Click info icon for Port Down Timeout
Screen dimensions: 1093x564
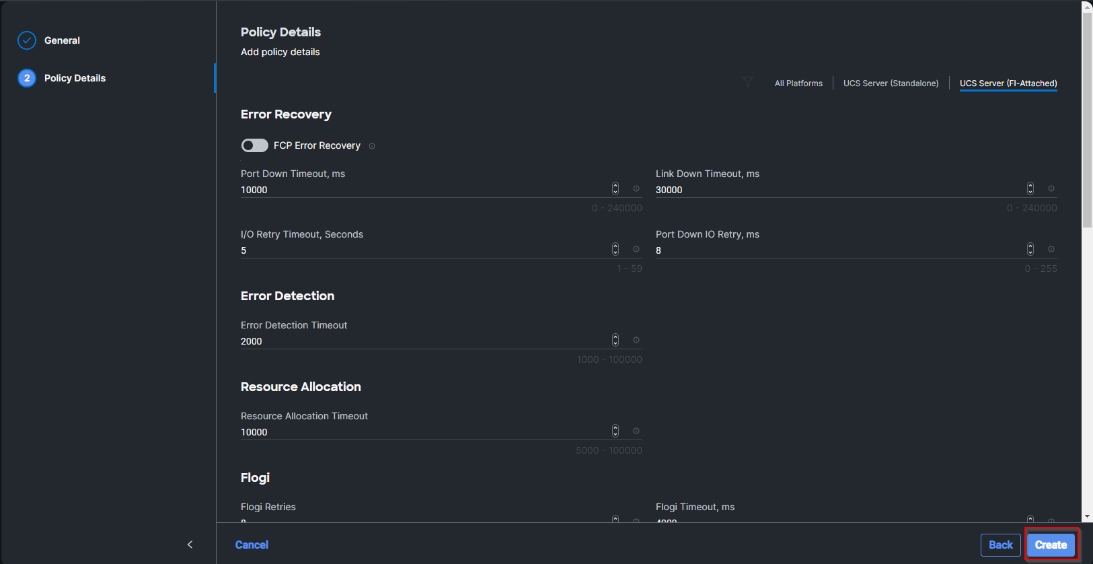pos(636,189)
